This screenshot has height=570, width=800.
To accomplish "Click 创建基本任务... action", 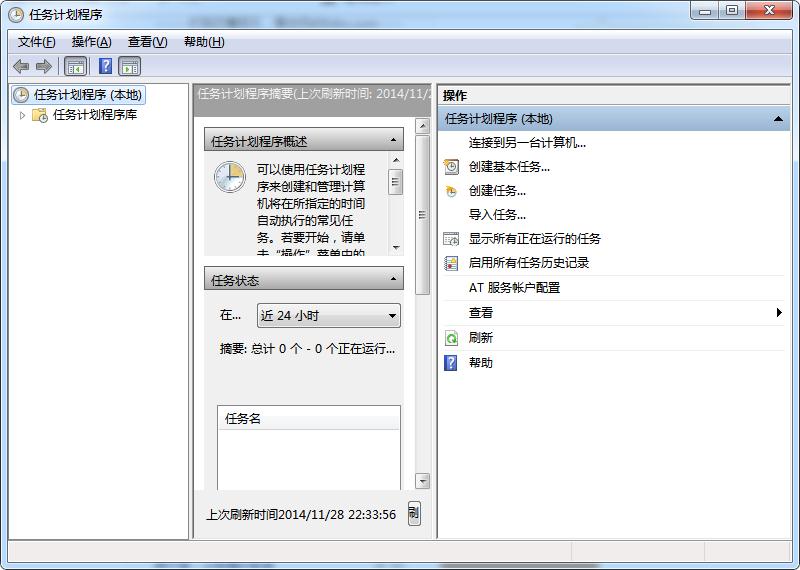I will click(x=509, y=167).
